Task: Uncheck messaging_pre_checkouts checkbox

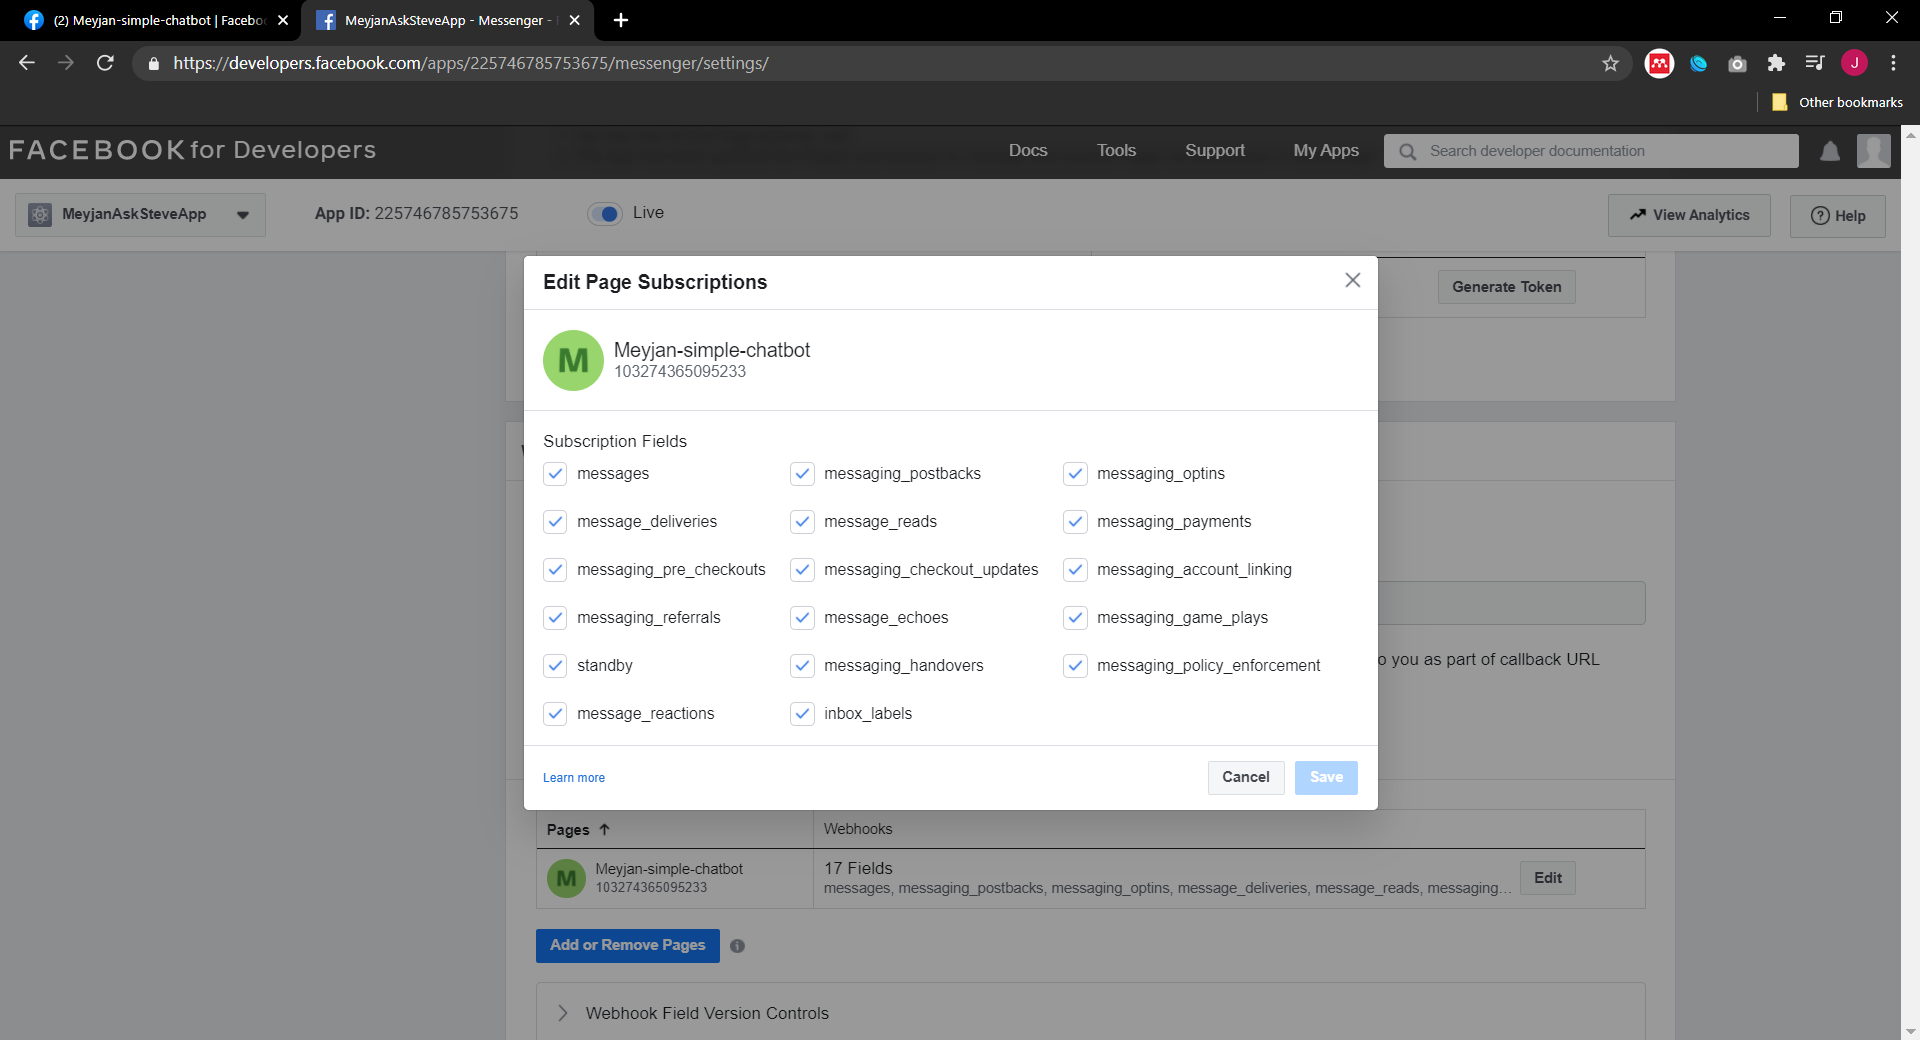Action: point(555,569)
